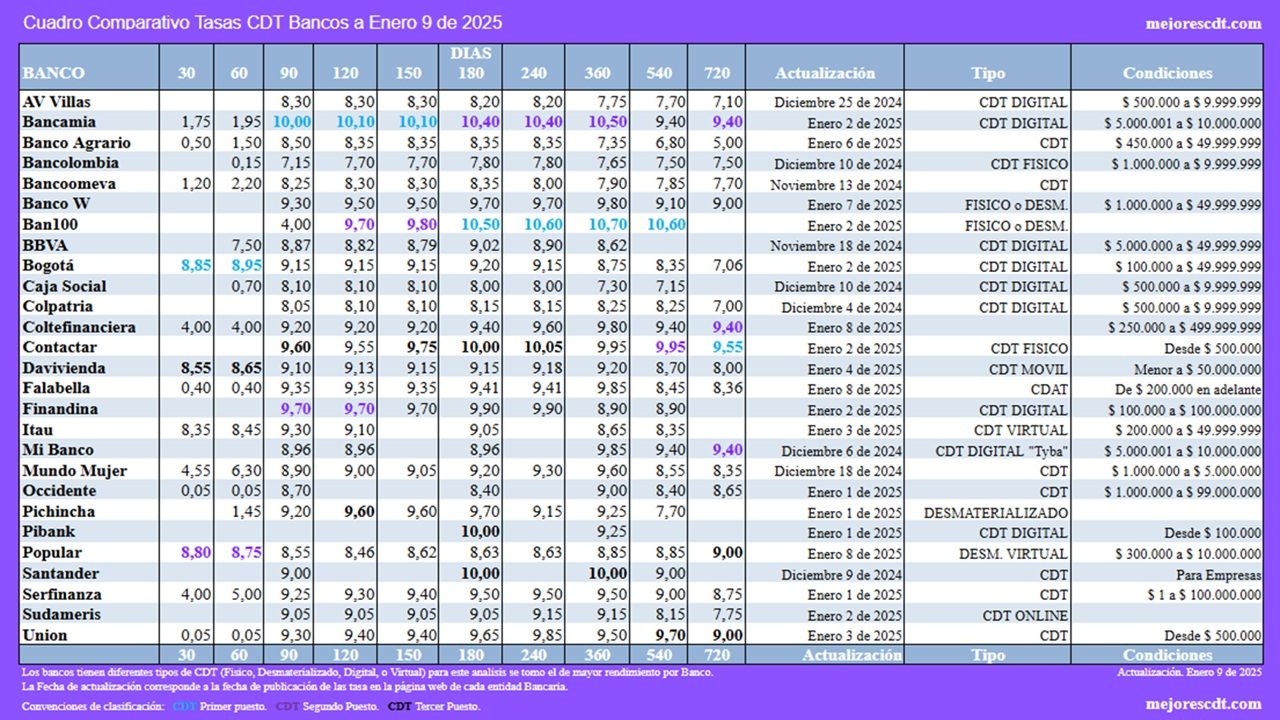Select the Bogotá bank name
This screenshot has height=720, width=1280.
point(47,266)
